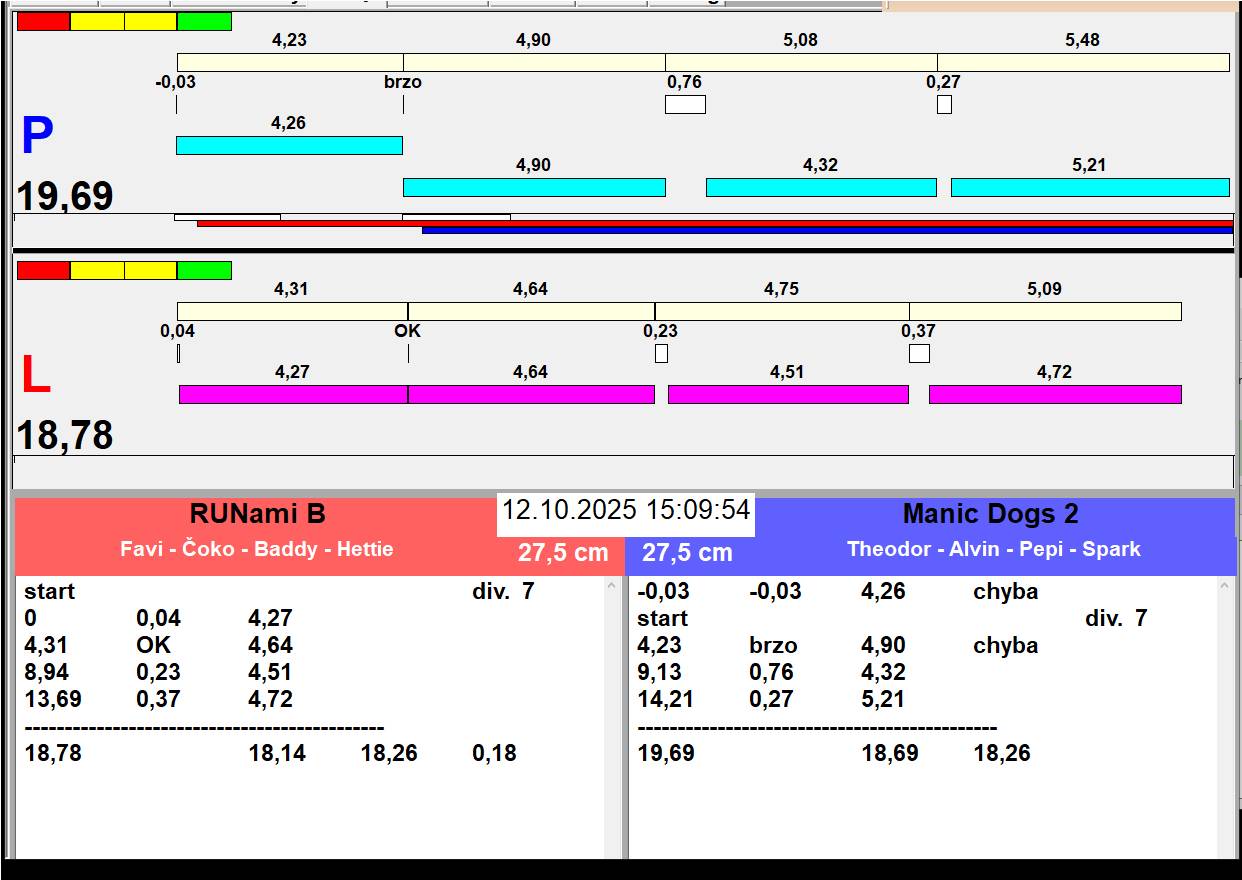
Task: Select the magenta 4,72 run bar
Action: click(1055, 394)
